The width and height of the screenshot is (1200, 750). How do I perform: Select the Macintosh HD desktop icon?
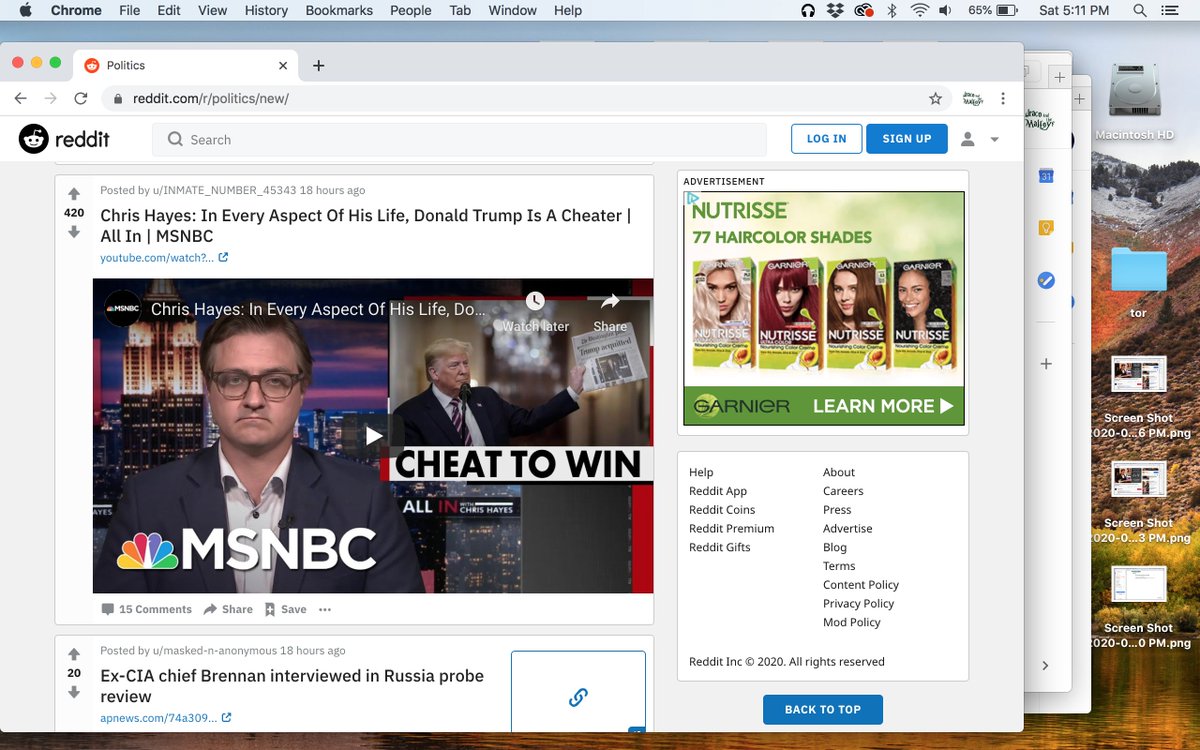coord(1134,104)
